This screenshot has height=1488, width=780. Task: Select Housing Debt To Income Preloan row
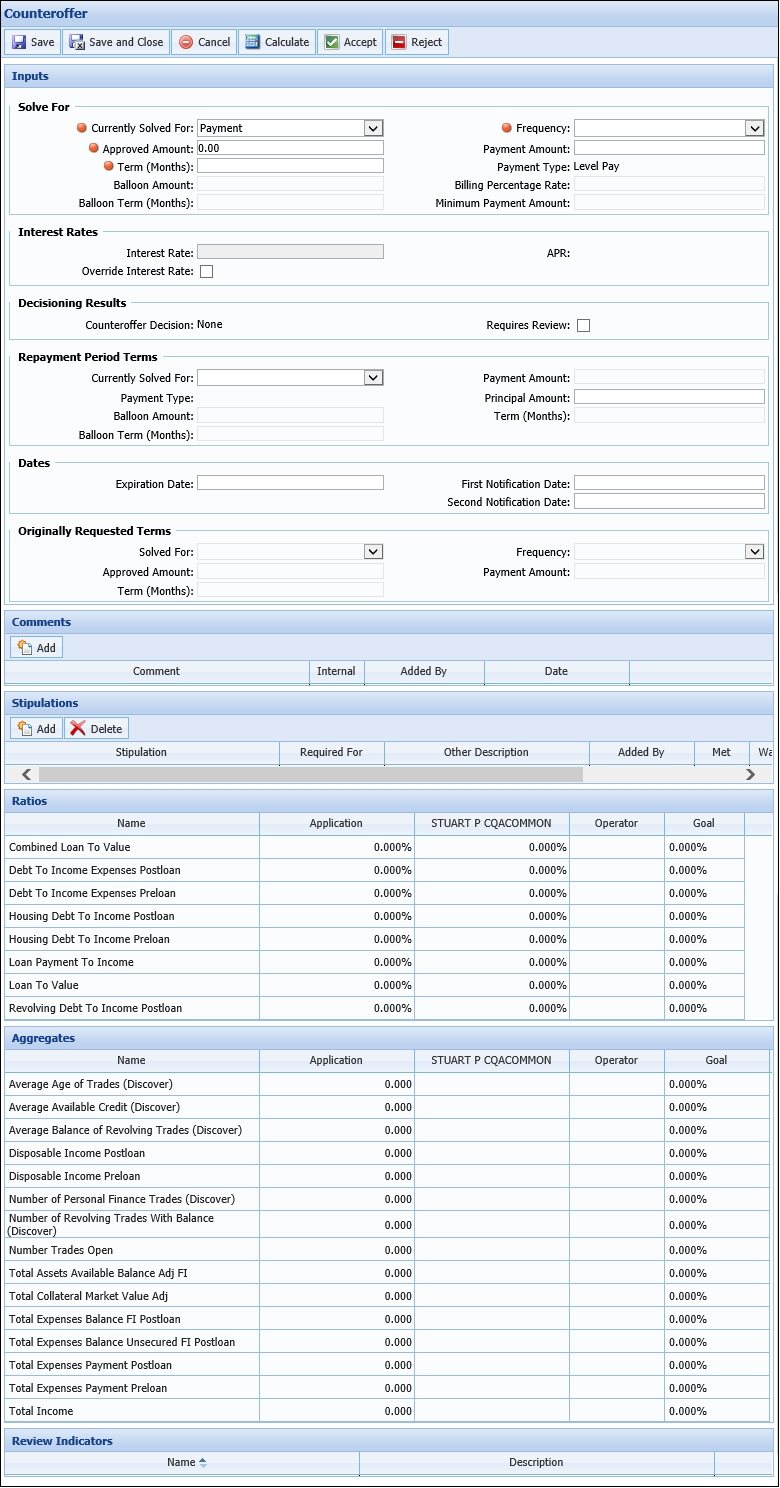pos(375,939)
